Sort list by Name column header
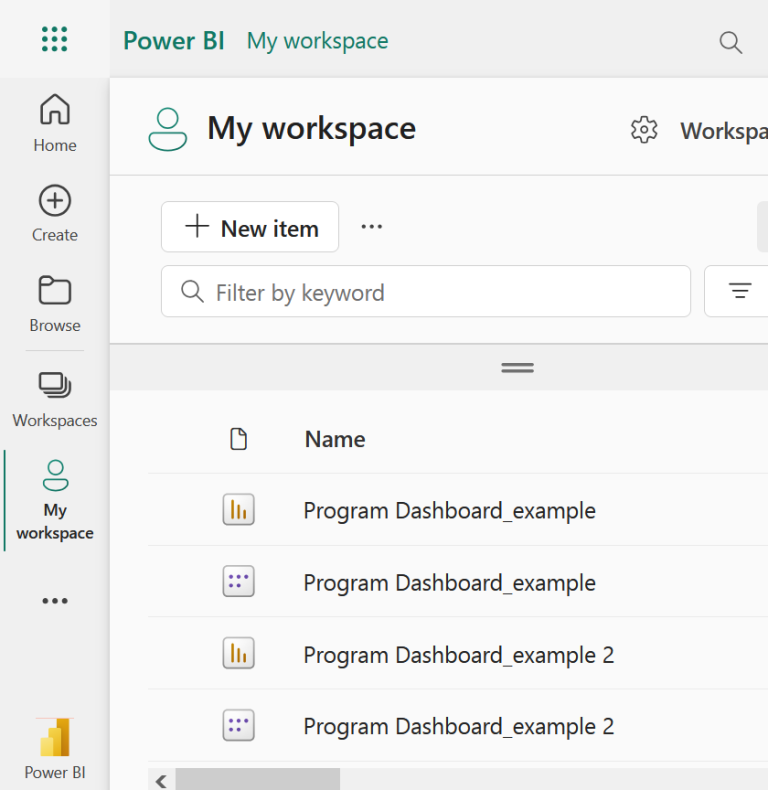 pos(335,439)
